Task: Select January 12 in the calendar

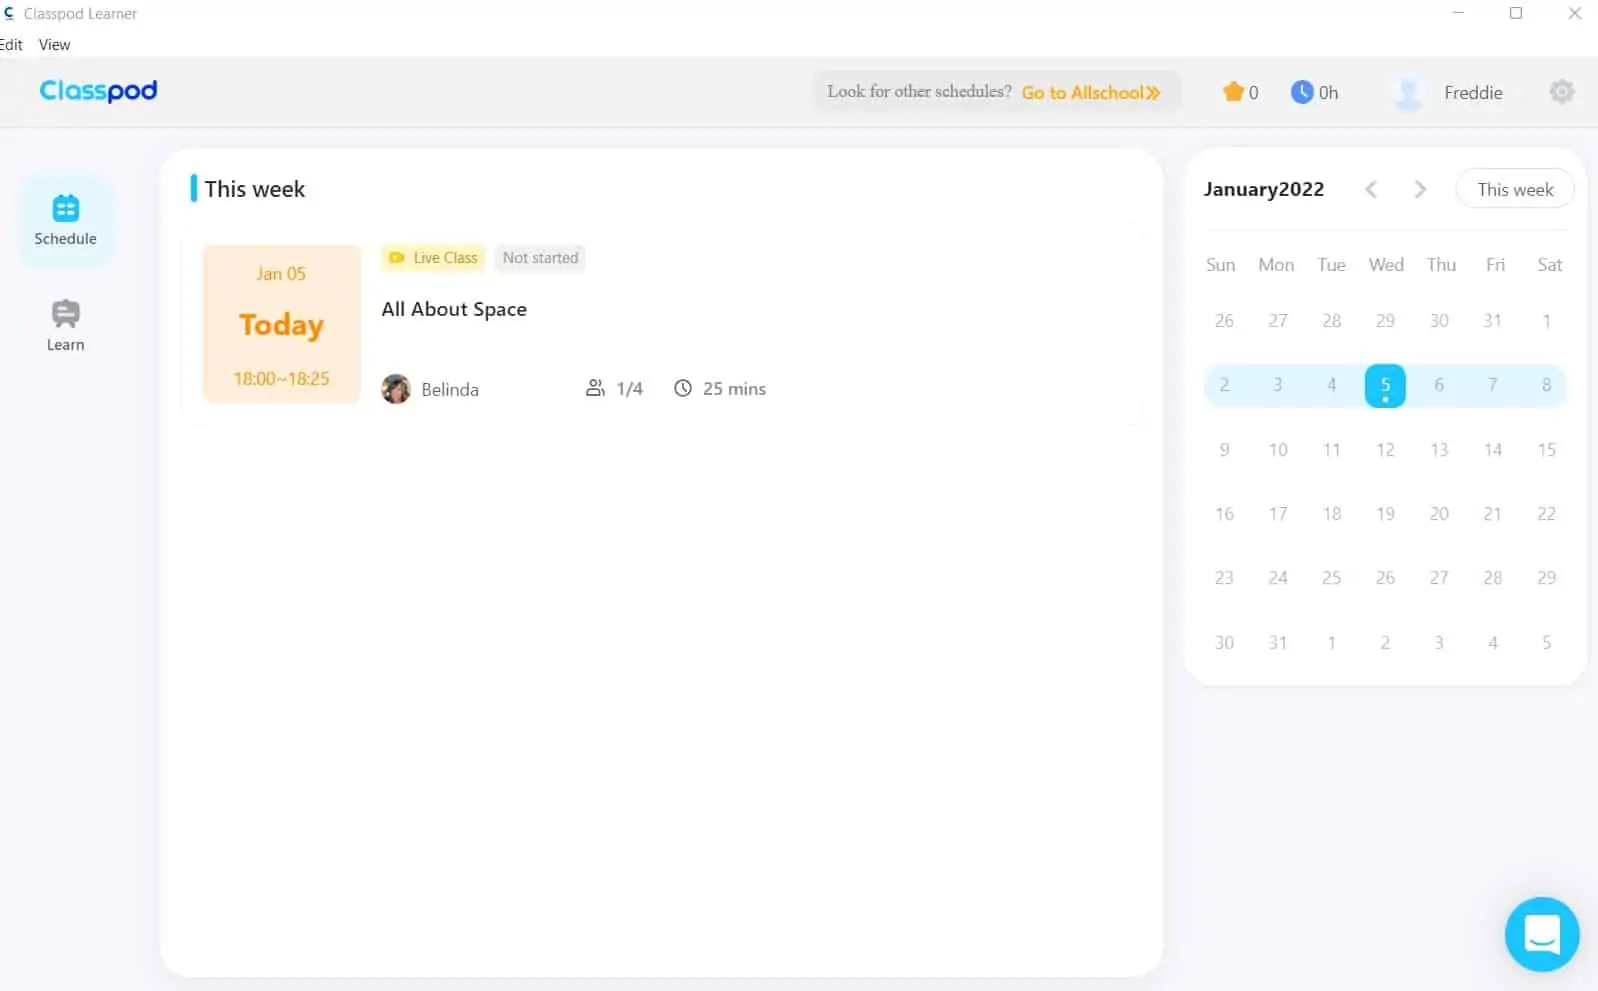Action: click(1385, 450)
